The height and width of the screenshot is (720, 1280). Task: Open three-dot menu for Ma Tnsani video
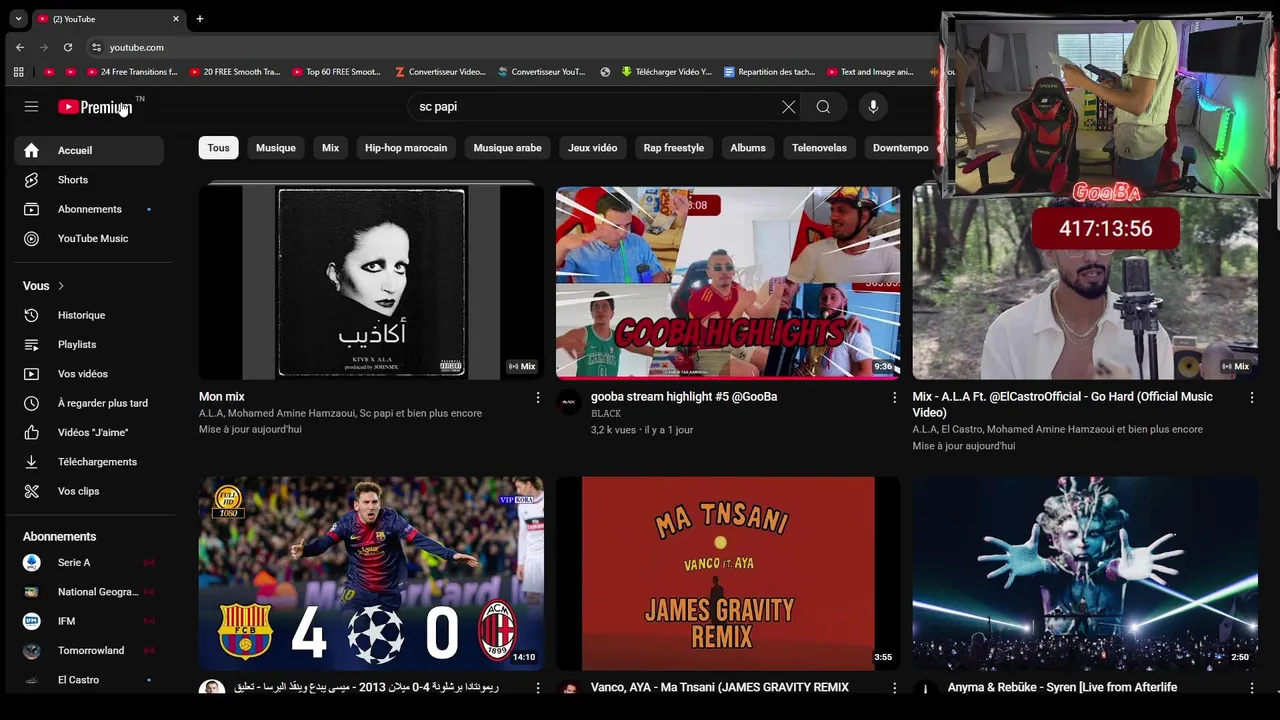point(894,688)
